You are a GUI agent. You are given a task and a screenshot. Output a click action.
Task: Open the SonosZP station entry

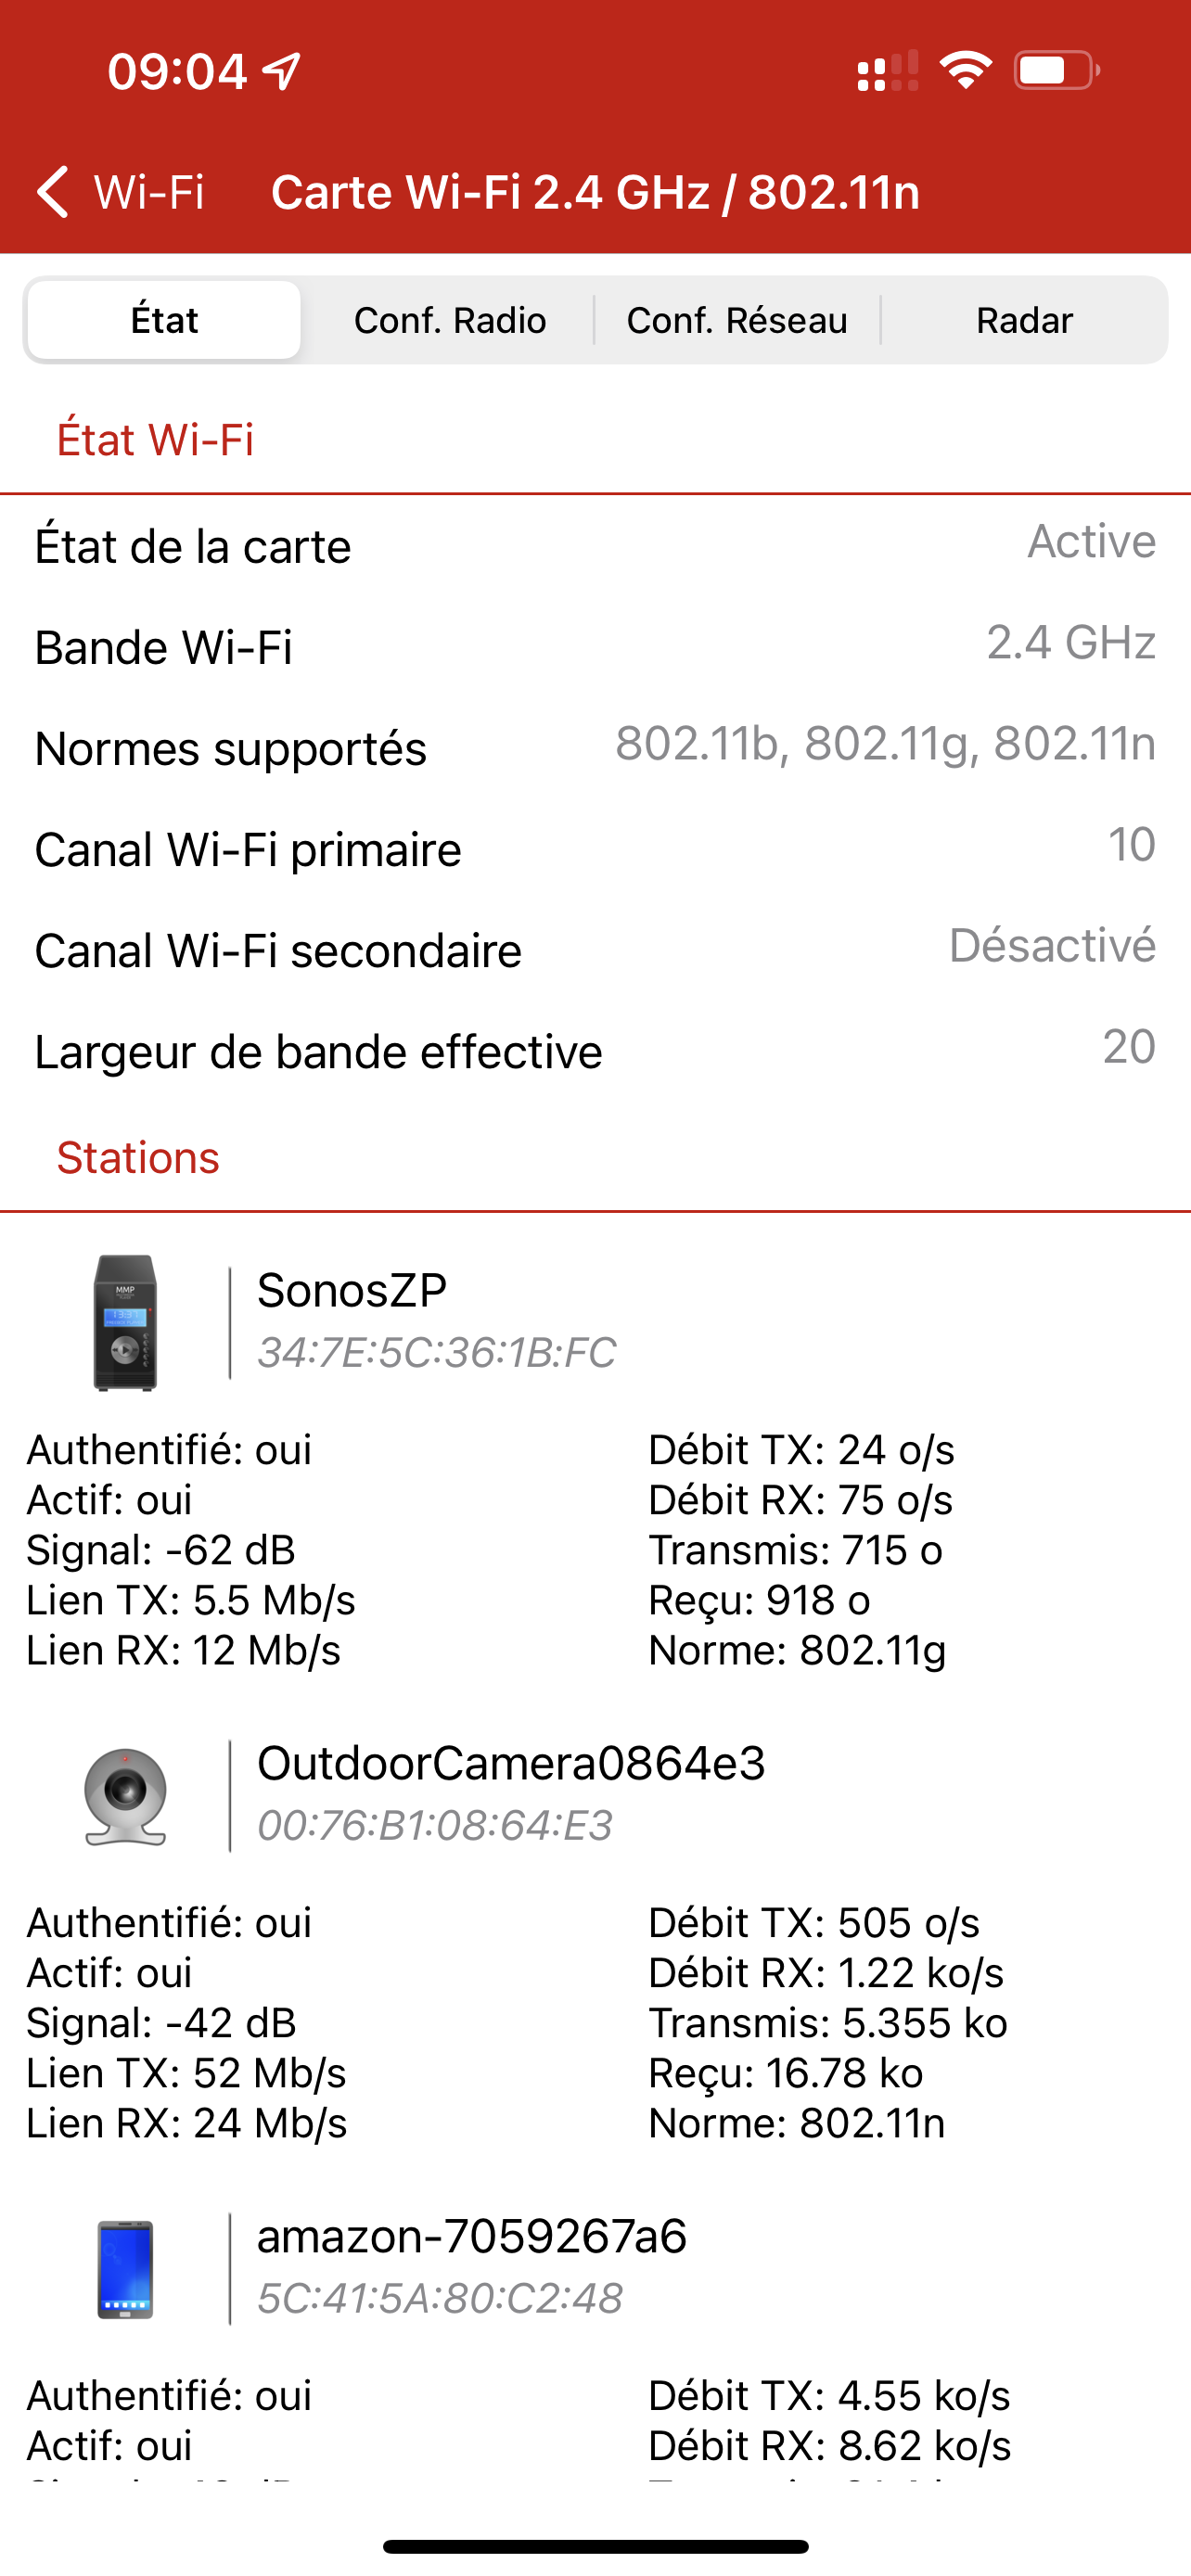click(352, 1290)
